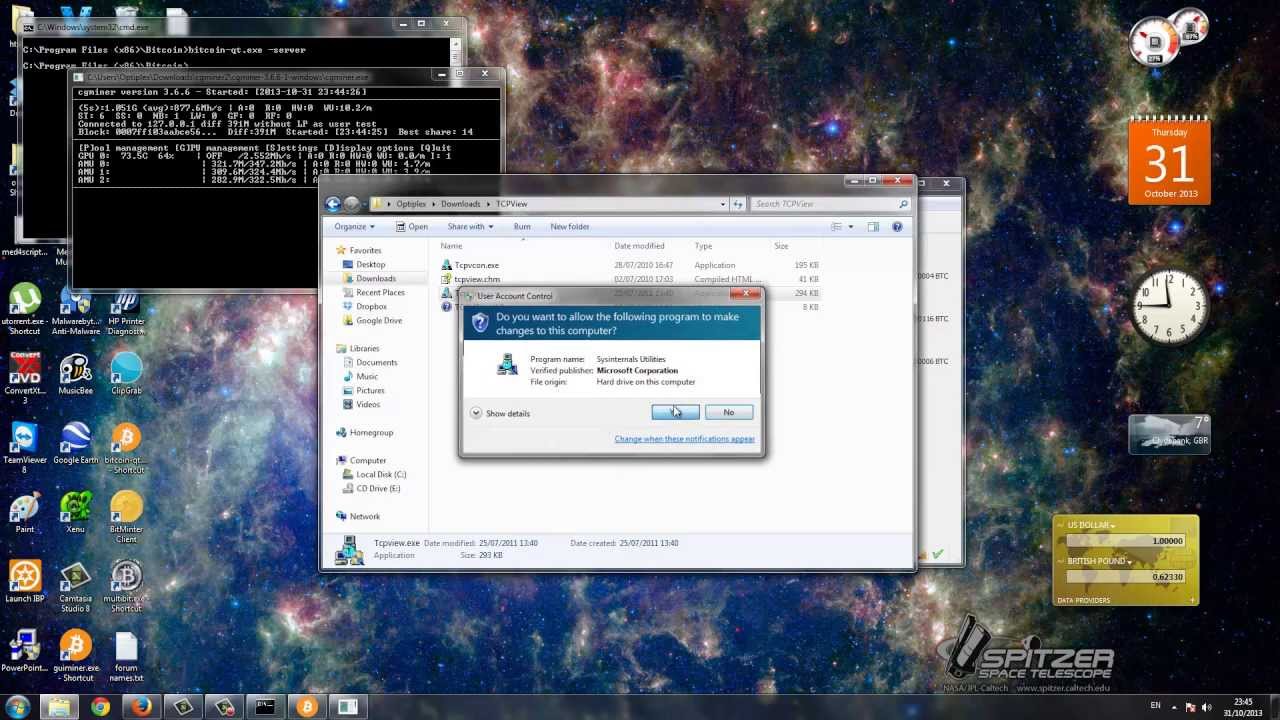Screen dimensions: 1280x720
Task: Click the Search TCPView input field
Action: pos(824,204)
